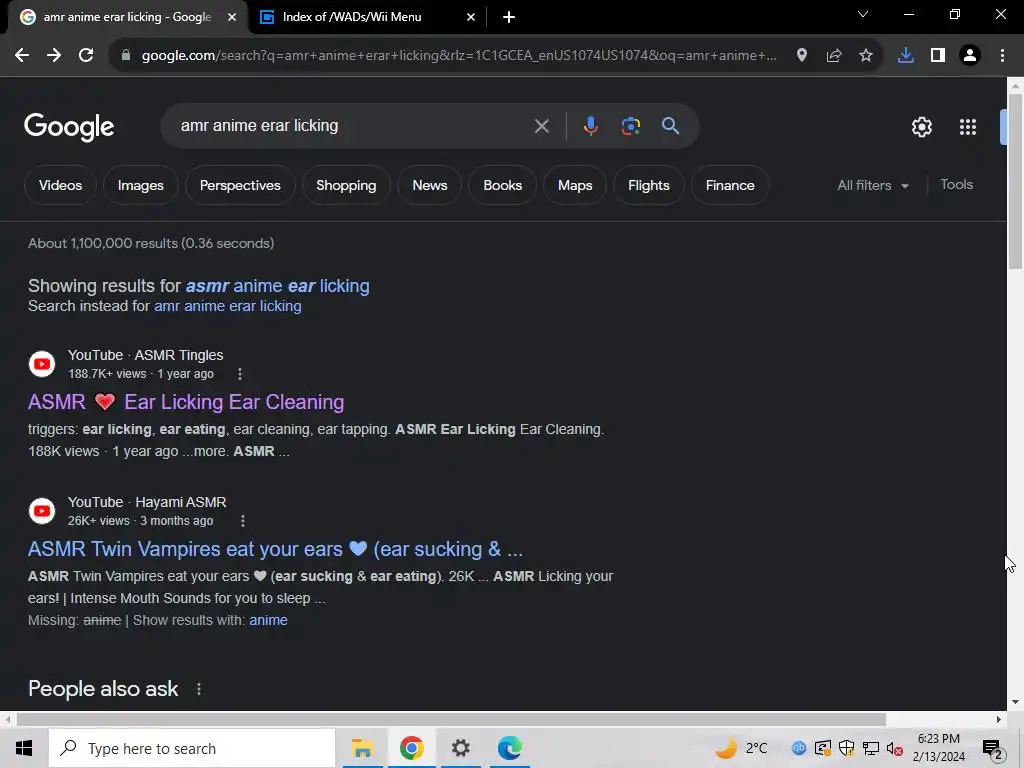Open Google quick settings gear
The height and width of the screenshot is (768, 1024).
(x=921, y=127)
